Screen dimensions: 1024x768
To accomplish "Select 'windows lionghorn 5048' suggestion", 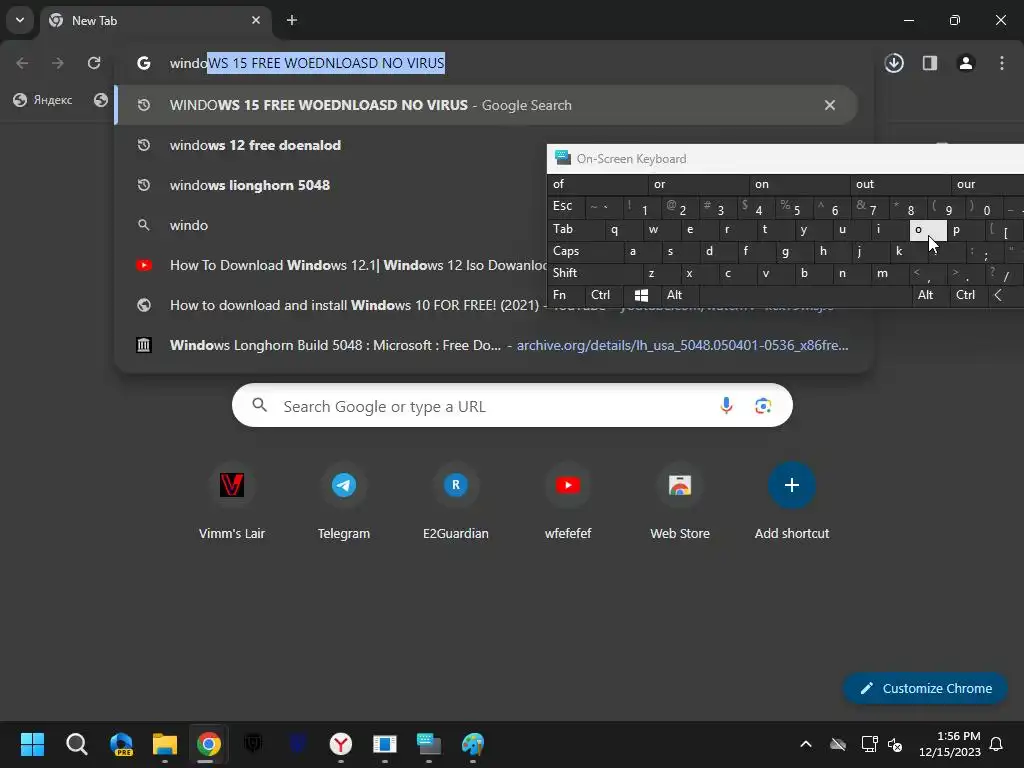I will [x=332, y=185].
